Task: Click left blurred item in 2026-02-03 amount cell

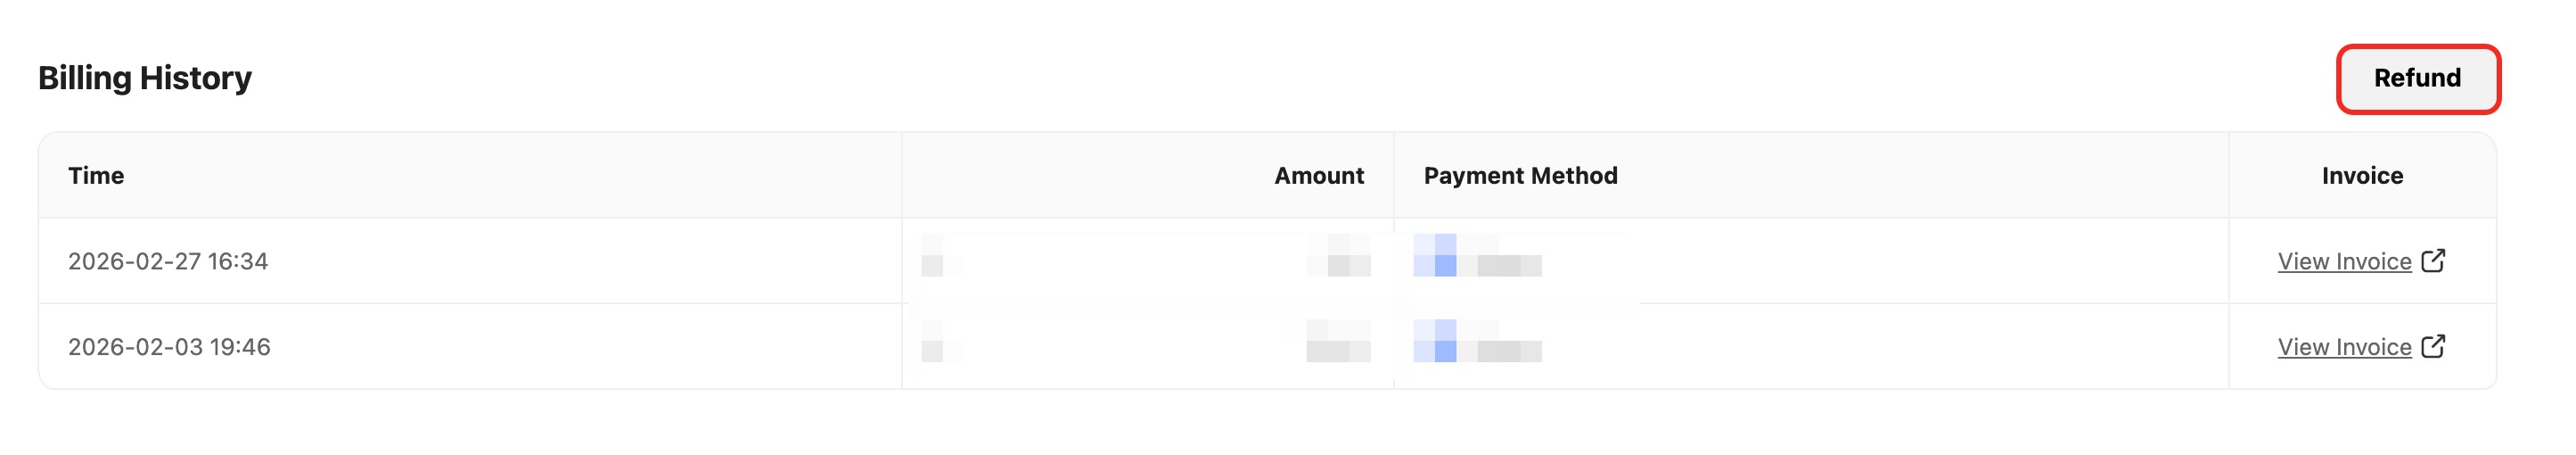Action: tap(933, 342)
